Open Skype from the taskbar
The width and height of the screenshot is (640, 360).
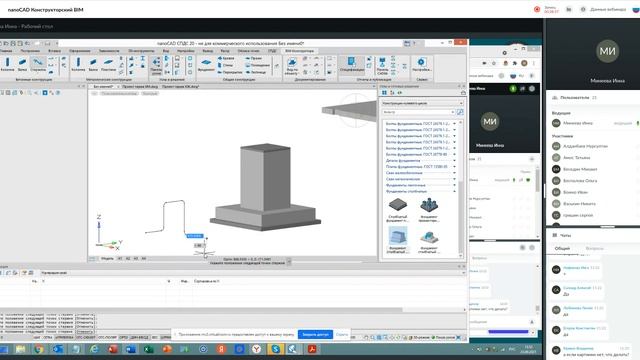pyautogui.click(x=276, y=349)
